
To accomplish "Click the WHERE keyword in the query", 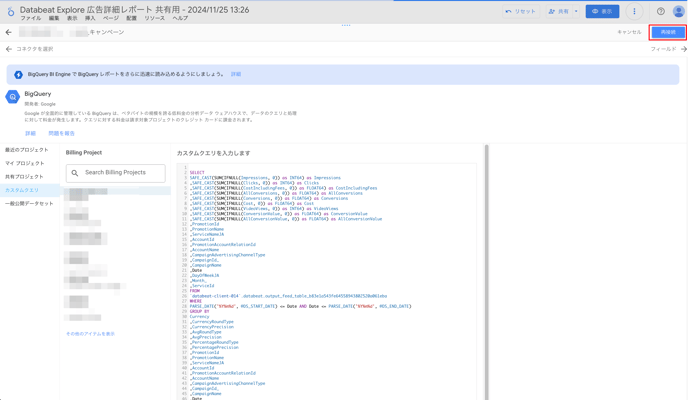I will (x=196, y=301).
